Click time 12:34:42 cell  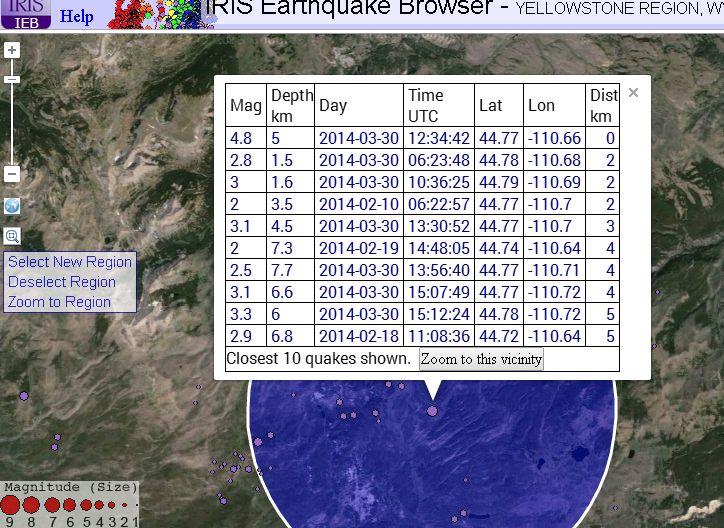(x=439, y=138)
